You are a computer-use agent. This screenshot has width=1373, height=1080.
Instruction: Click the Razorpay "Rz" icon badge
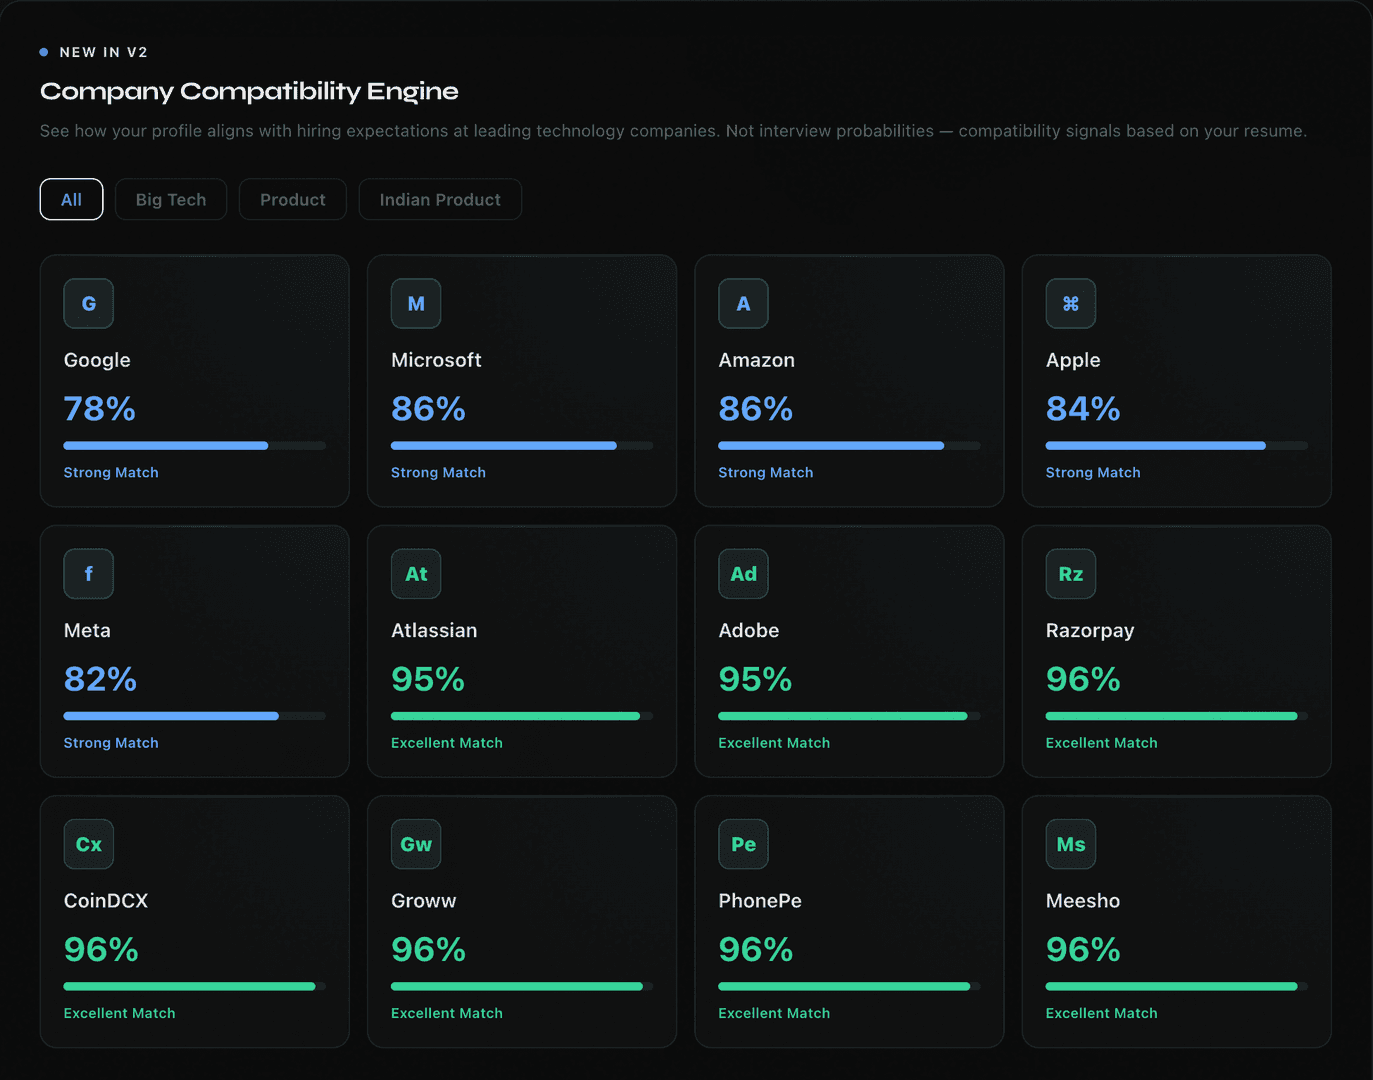pyautogui.click(x=1071, y=574)
